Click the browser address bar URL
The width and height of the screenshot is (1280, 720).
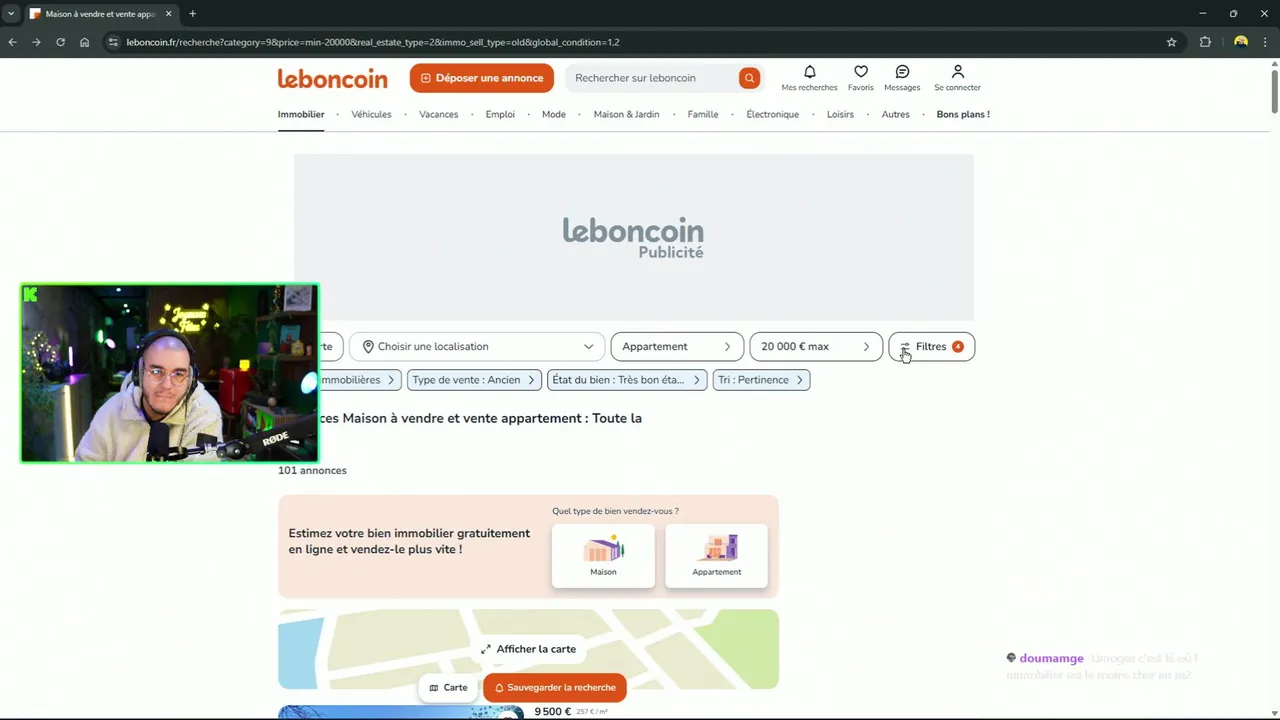(x=373, y=42)
